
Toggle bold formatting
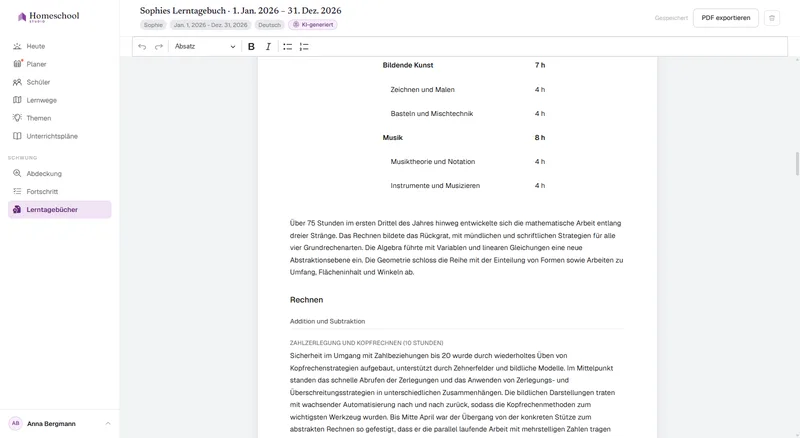(251, 46)
